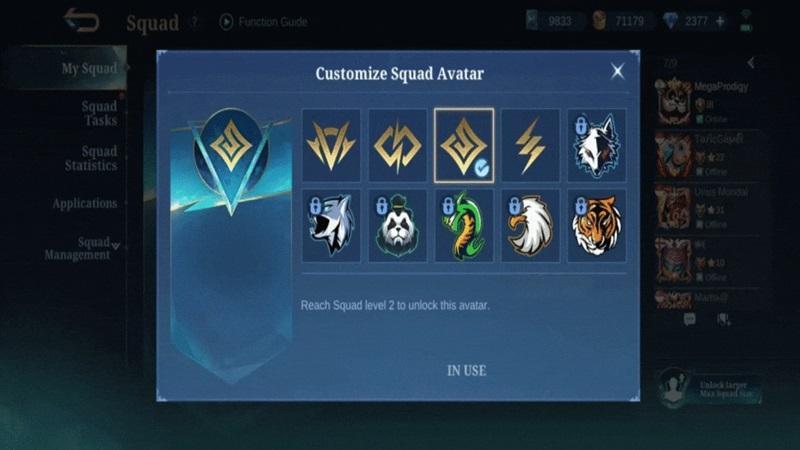Click the IN USE button
Viewport: 800px width, 450px height.
[466, 370]
